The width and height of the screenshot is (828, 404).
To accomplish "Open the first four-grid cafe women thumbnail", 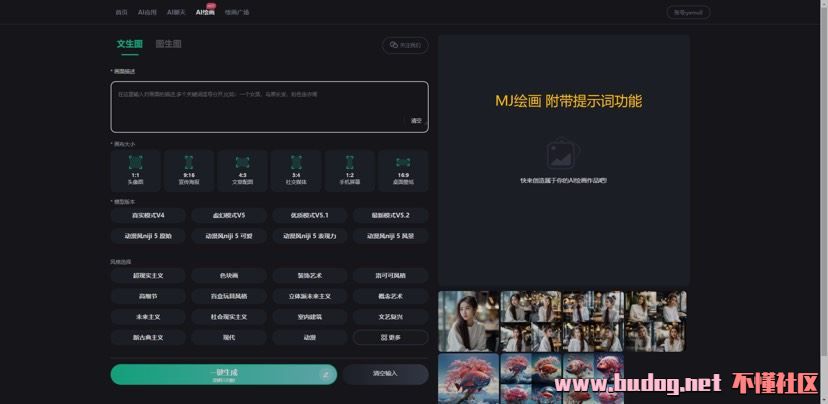I will pos(531,321).
